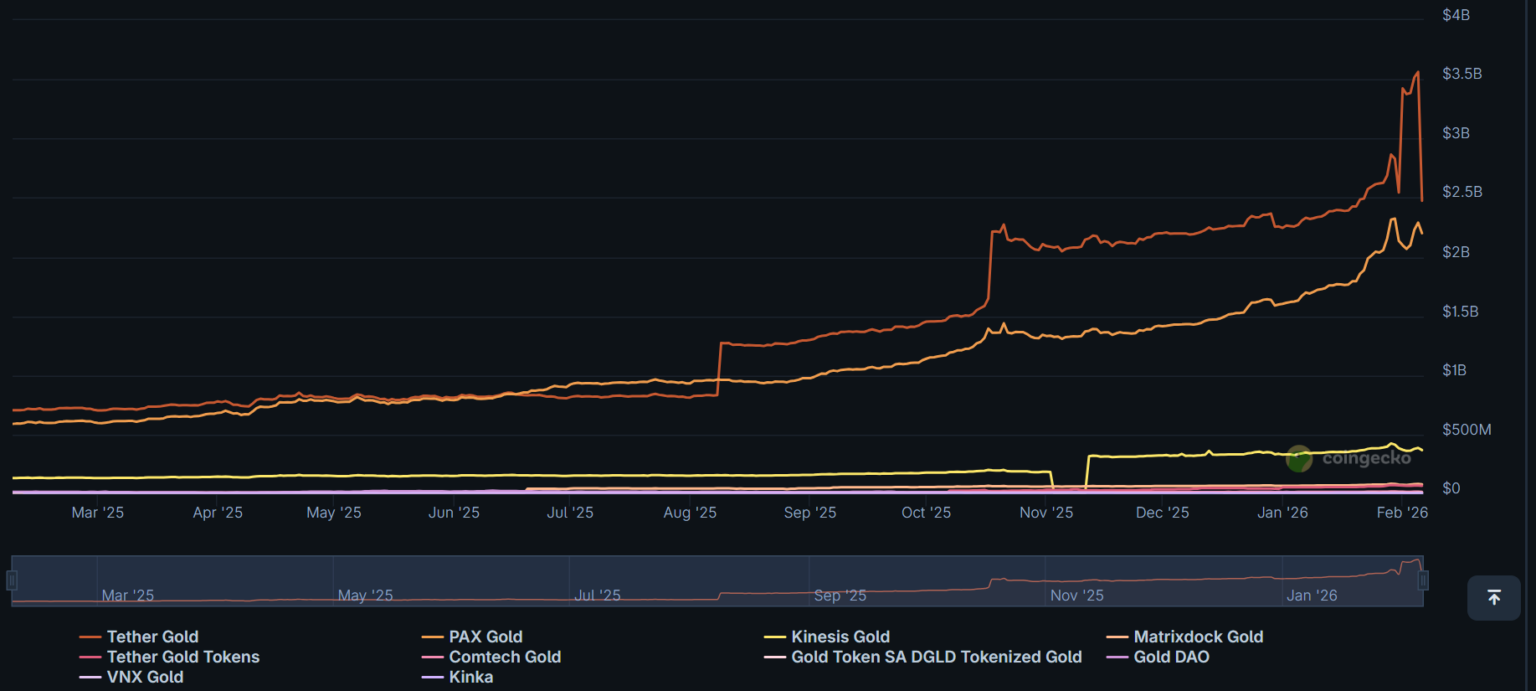Screen dimensions: 1536x691
Task: Click the Mar '25 label in range navigator
Action: (x=128, y=595)
